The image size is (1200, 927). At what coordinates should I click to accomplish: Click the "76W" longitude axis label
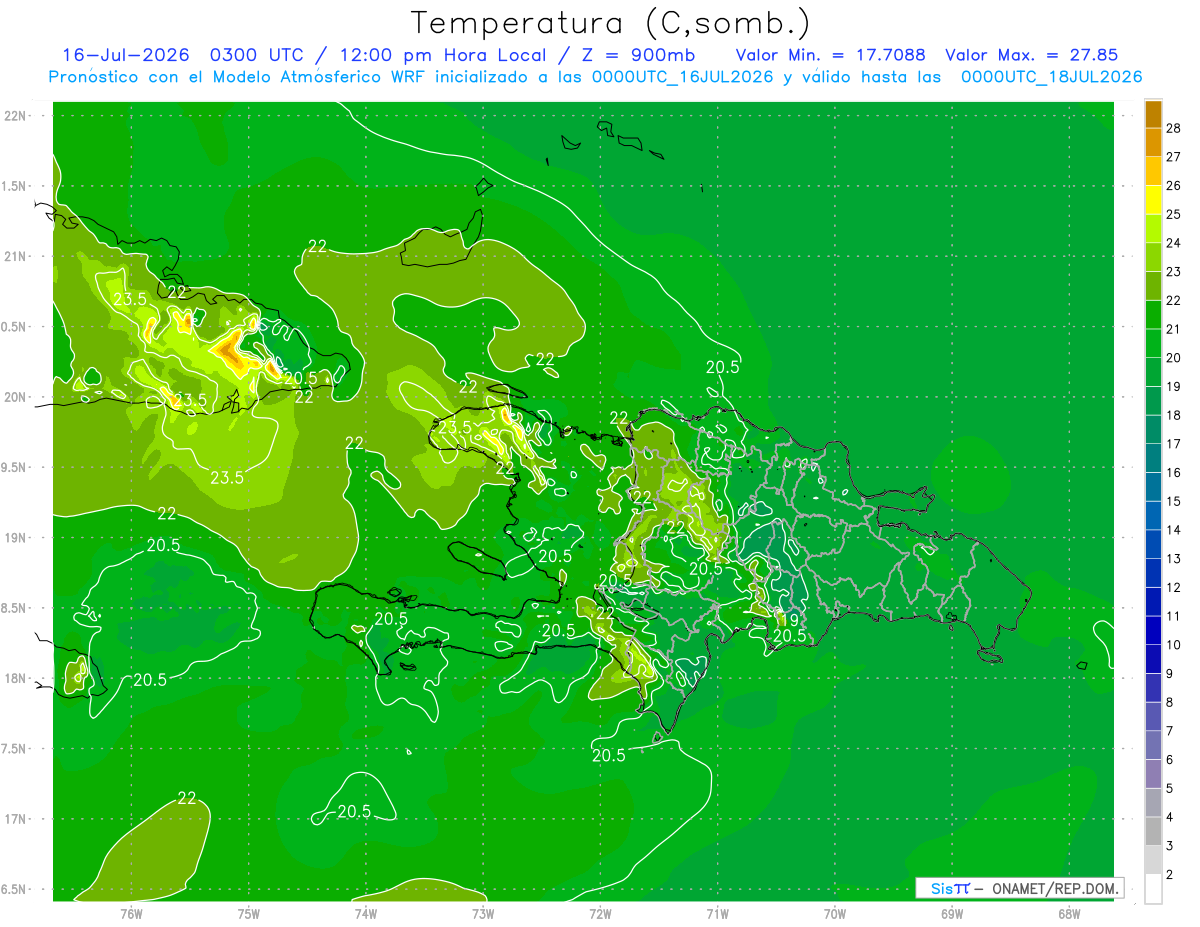(131, 914)
